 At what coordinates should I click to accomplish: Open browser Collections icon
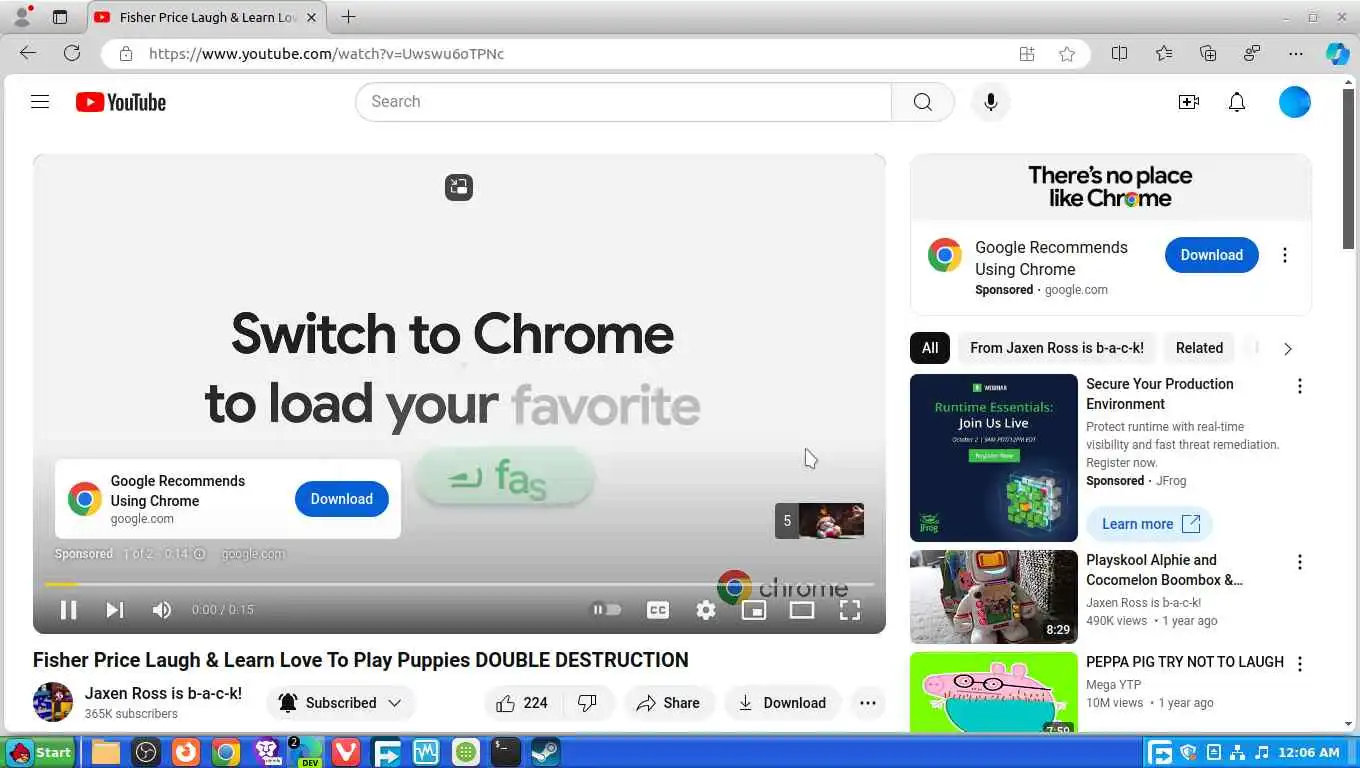click(x=1208, y=54)
